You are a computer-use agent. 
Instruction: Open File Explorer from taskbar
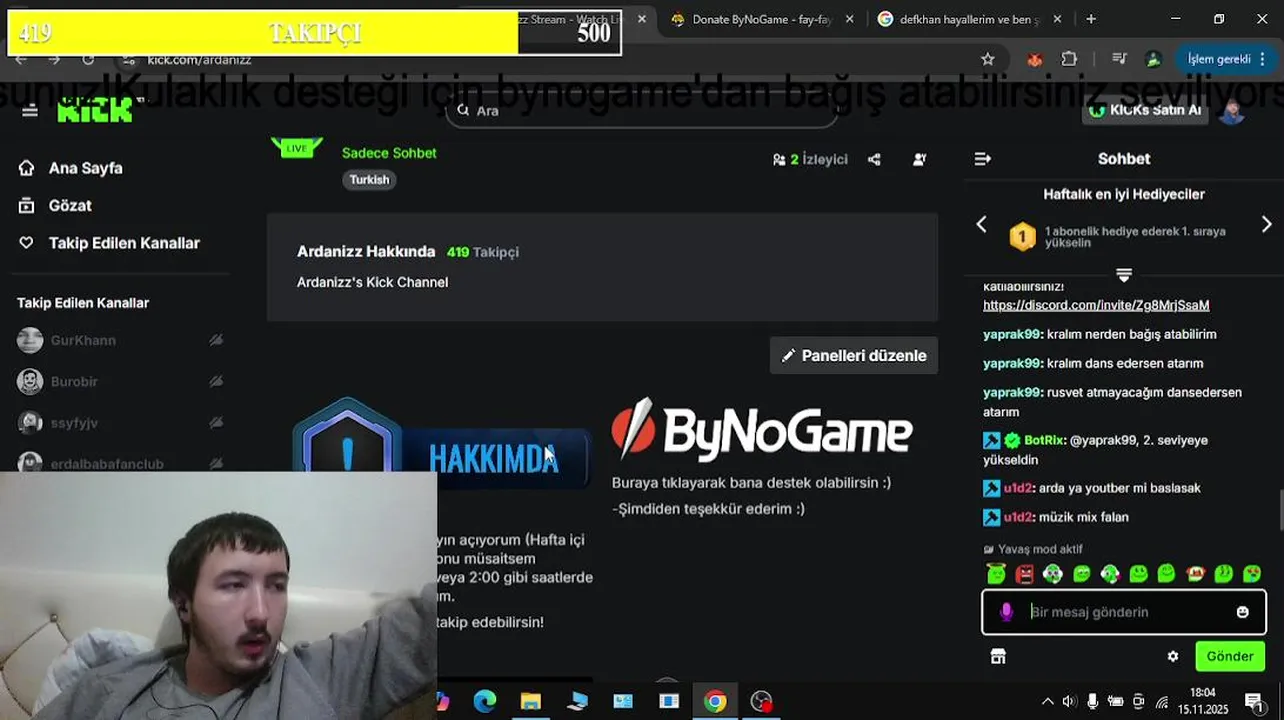click(530, 702)
